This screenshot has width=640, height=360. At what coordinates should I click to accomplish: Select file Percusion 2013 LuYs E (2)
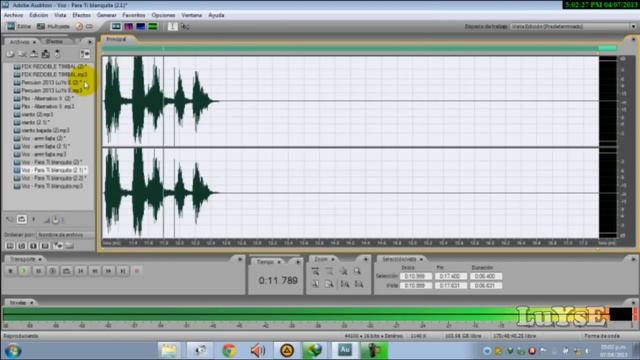click(48, 82)
